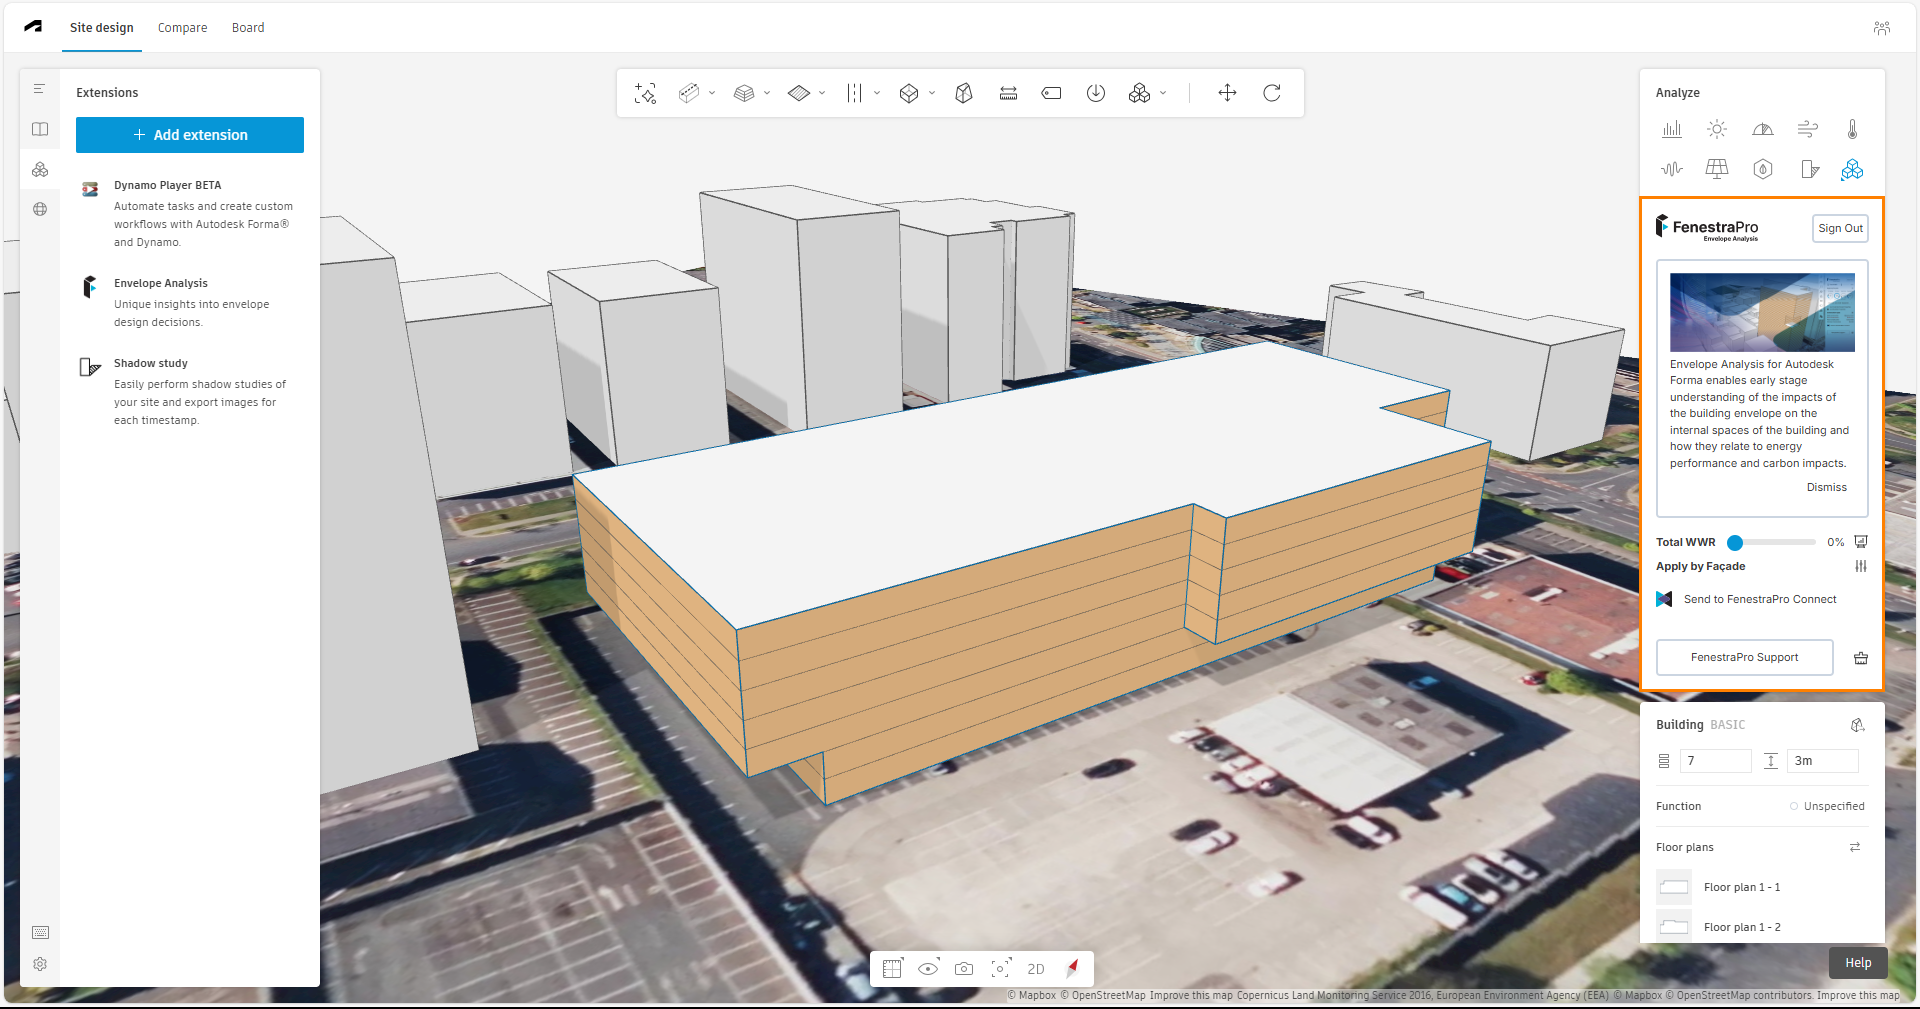This screenshot has height=1009, width=1920.
Task: Open the Function Unspecified selector
Action: 1827,806
